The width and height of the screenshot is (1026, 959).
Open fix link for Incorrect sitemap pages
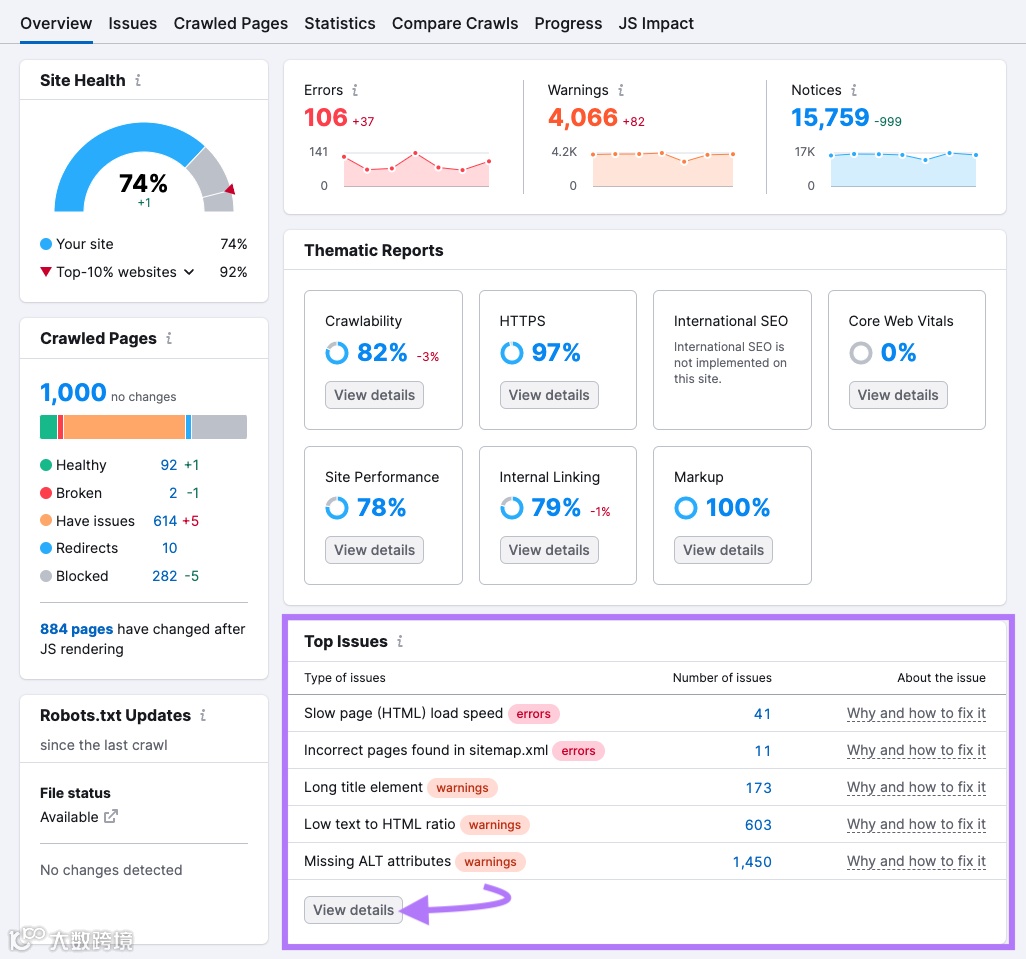[x=916, y=751]
